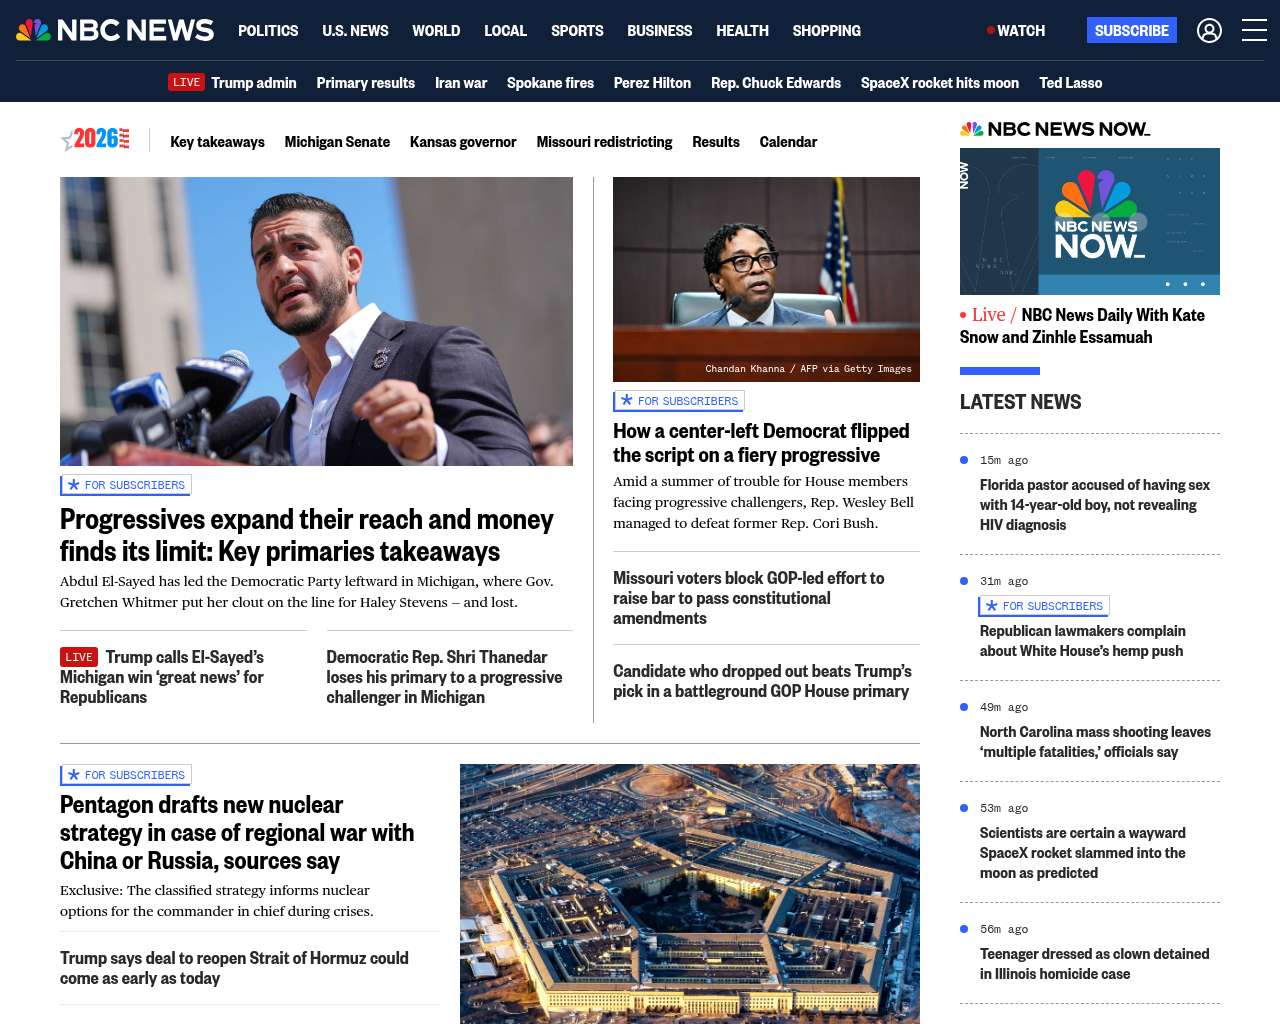1280x1024 pixels.
Task: Click the '49m ago' timestamp
Action: click(x=1004, y=707)
